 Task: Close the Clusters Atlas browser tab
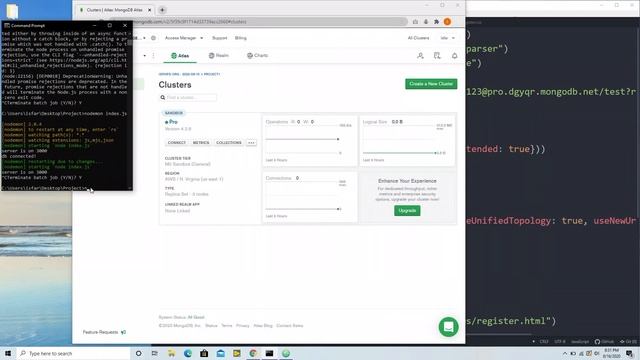[x=149, y=10]
